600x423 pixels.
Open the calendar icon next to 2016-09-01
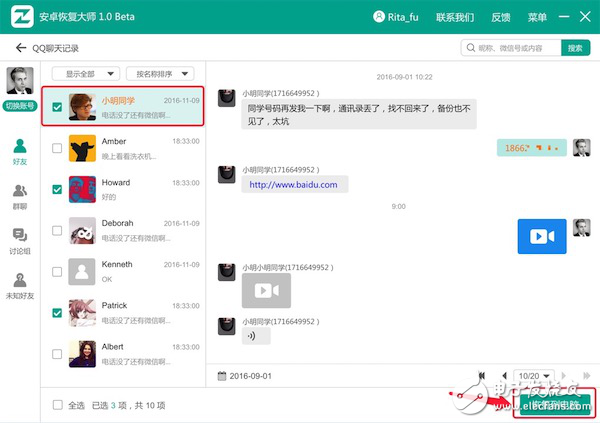(x=223, y=376)
